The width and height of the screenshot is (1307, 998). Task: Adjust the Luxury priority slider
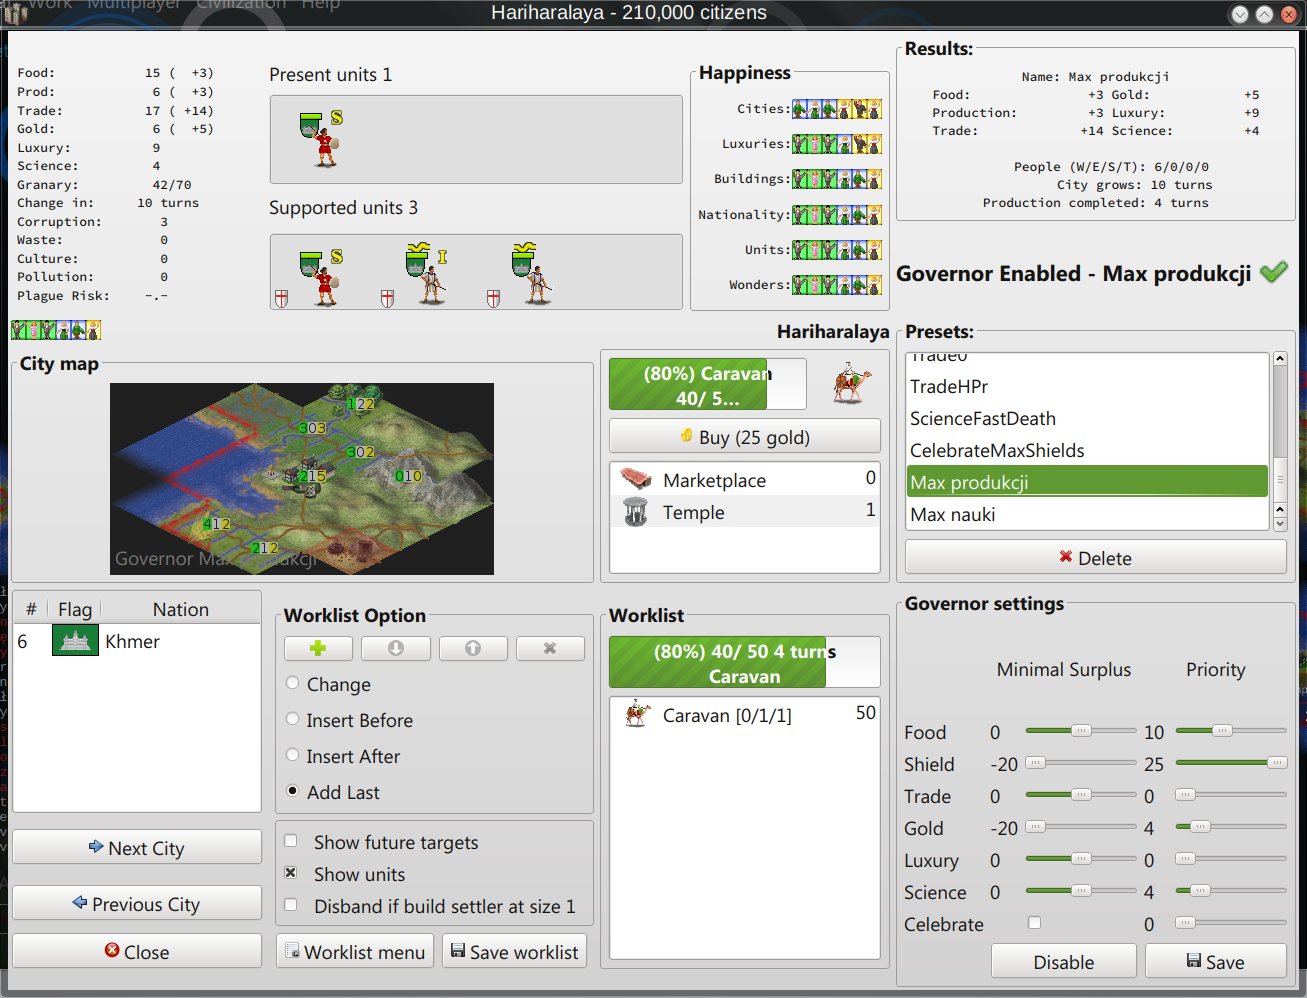point(1231,859)
